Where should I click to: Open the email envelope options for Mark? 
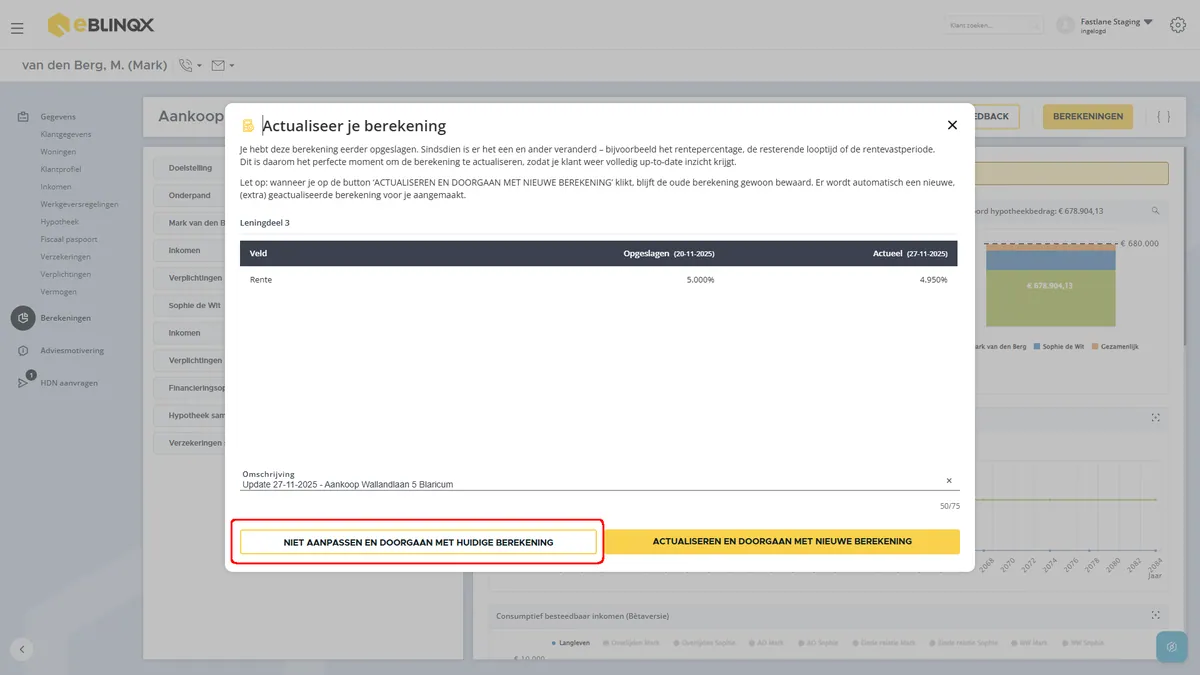(x=223, y=65)
